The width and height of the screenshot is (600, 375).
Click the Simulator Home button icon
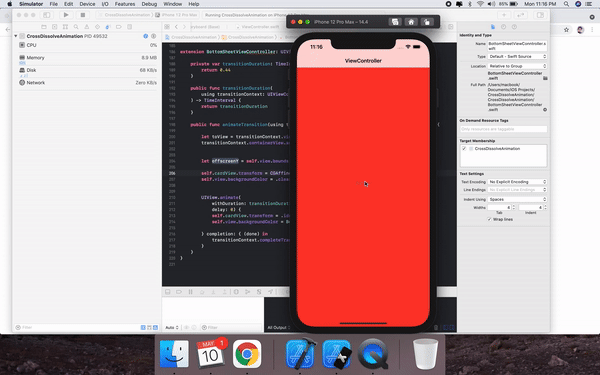411,22
